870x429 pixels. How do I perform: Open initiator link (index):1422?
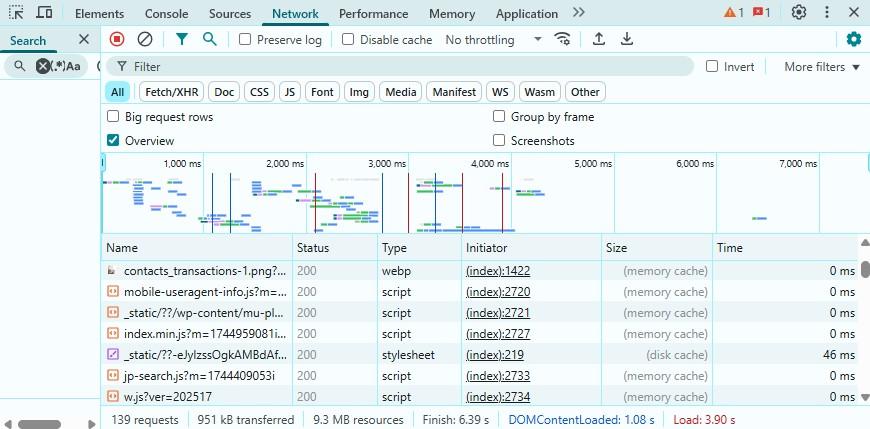point(498,271)
